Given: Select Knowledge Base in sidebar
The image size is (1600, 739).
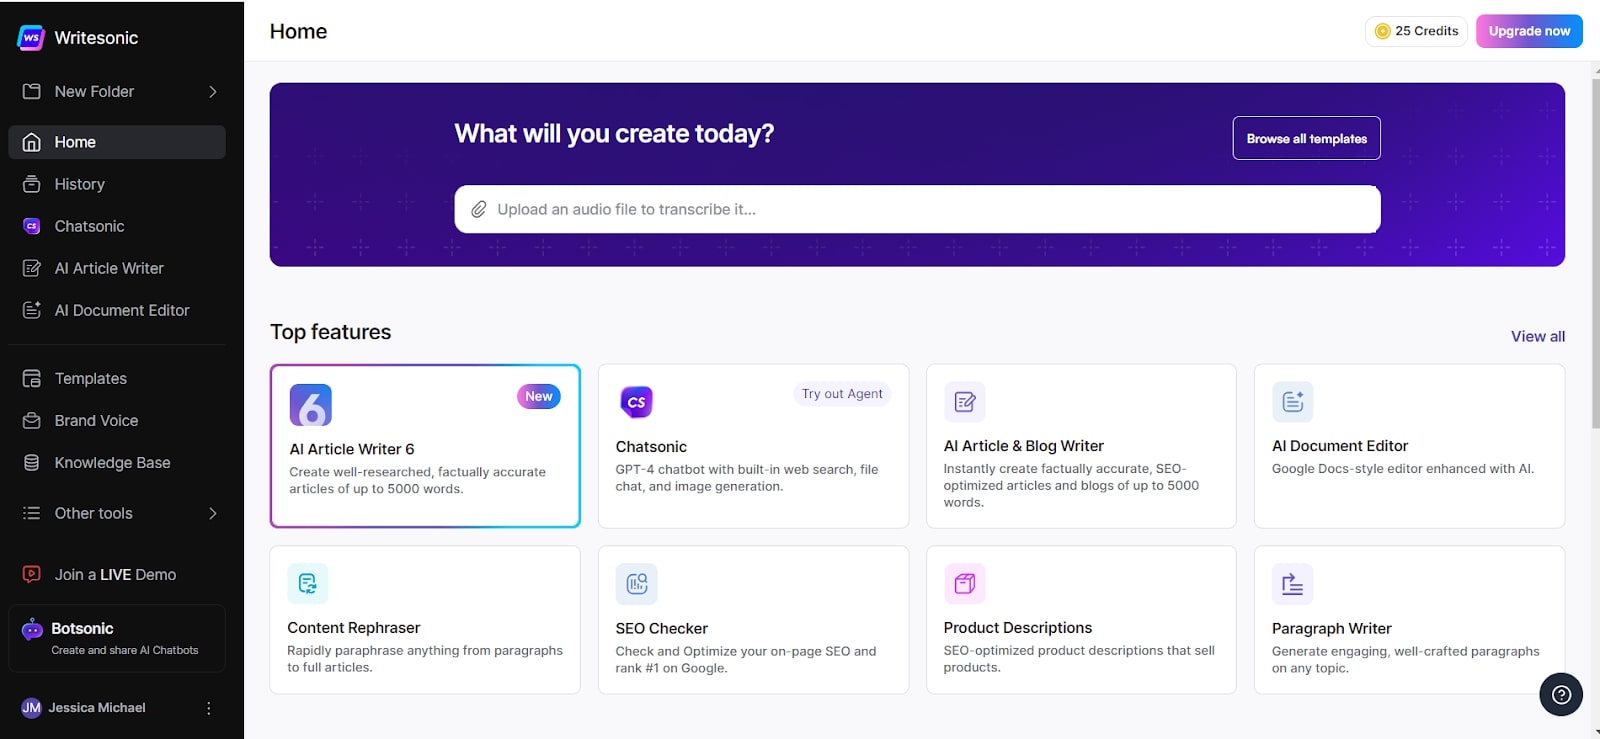Looking at the screenshot, I should [x=112, y=463].
